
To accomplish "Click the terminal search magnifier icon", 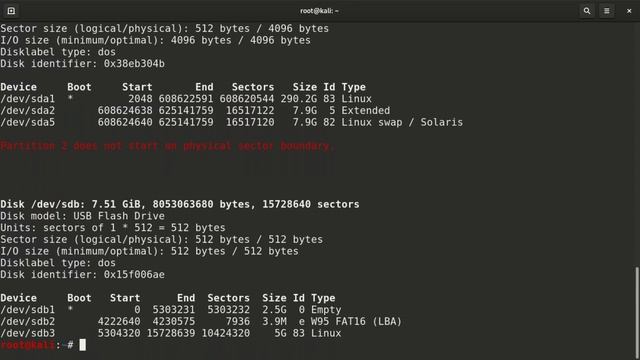I will [587, 11].
